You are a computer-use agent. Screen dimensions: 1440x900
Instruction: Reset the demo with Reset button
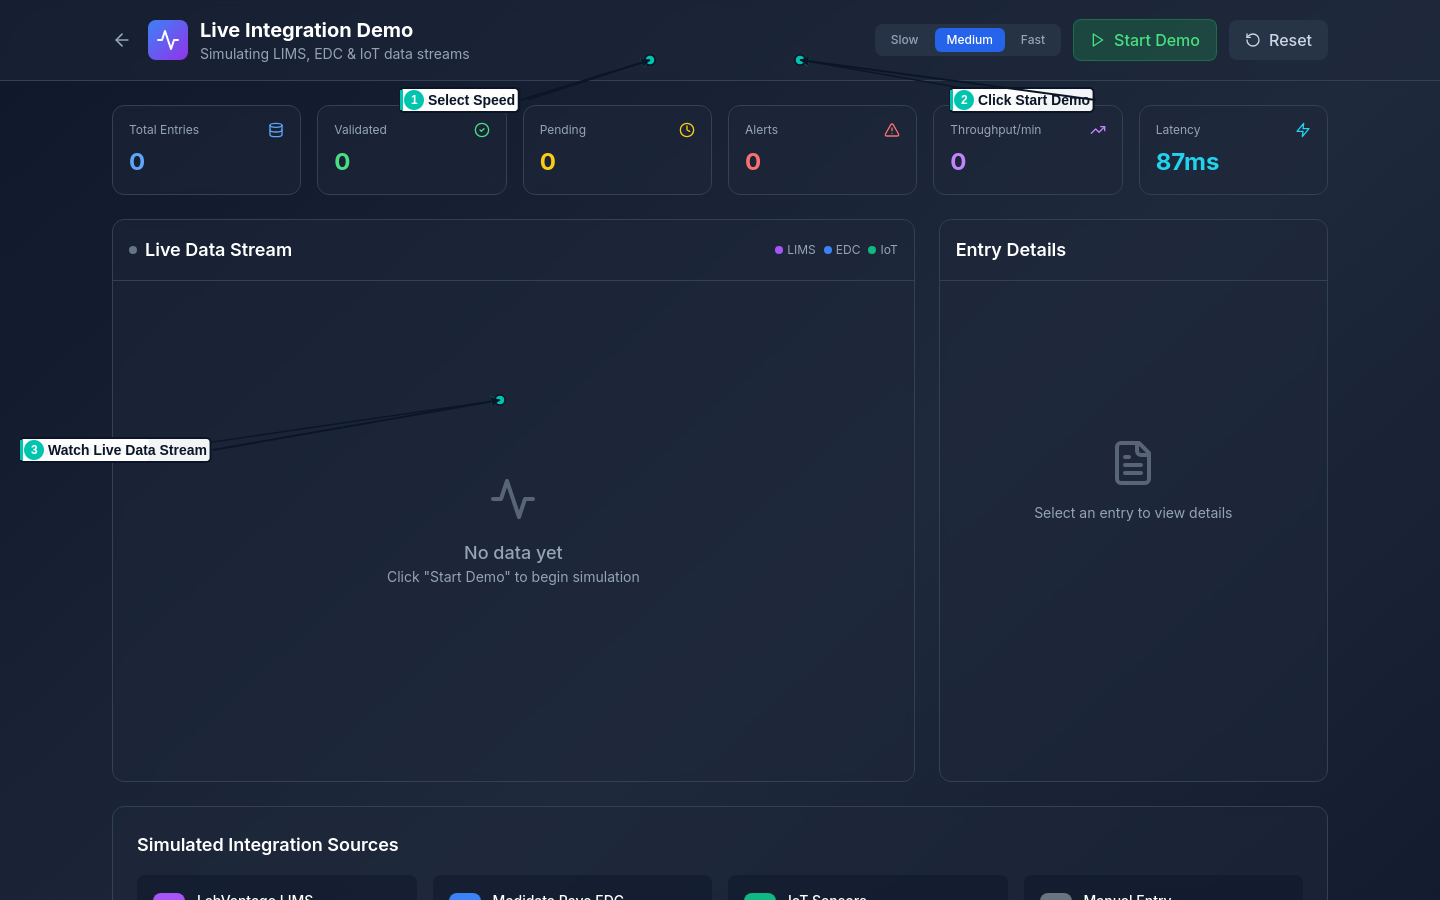1278,40
